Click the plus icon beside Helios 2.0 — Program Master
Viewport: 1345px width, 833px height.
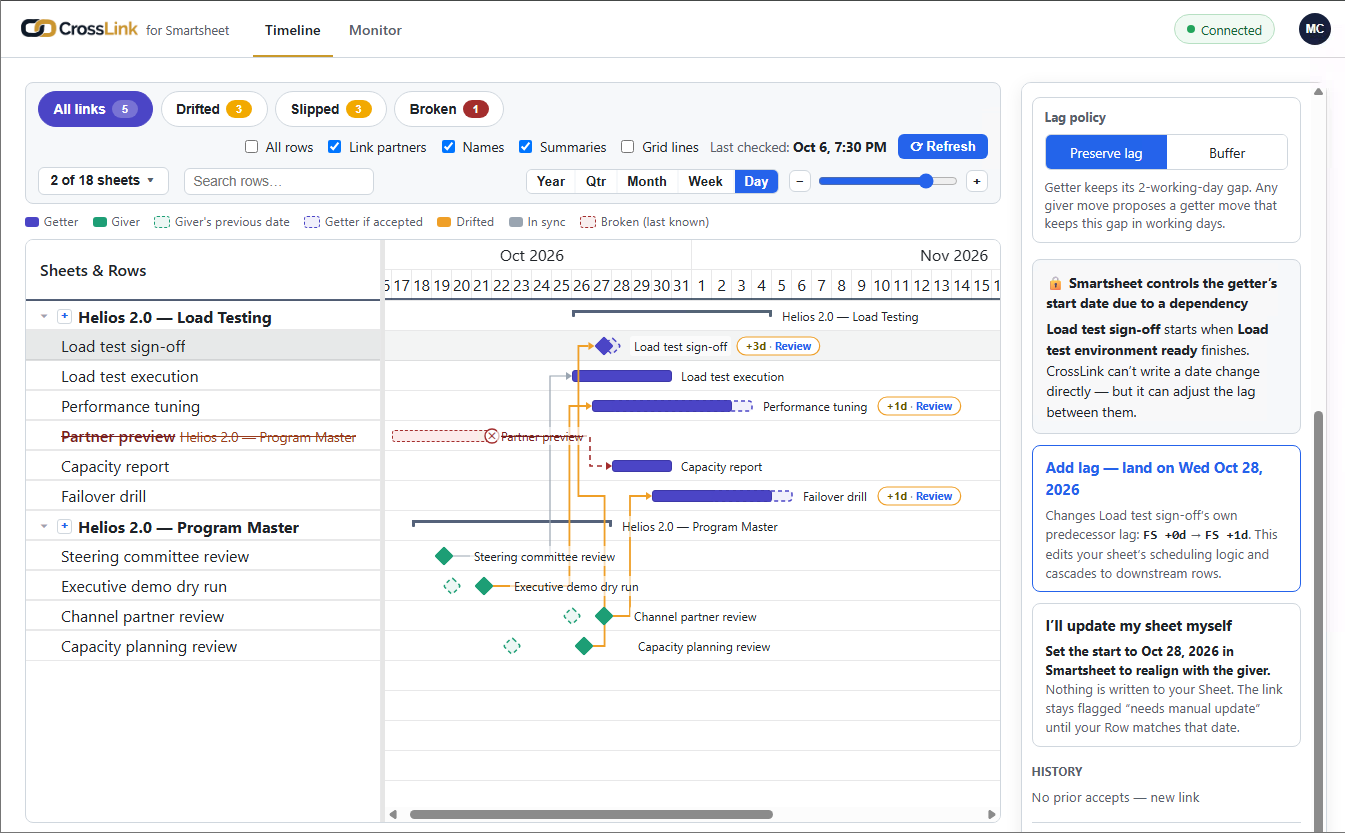coord(65,527)
